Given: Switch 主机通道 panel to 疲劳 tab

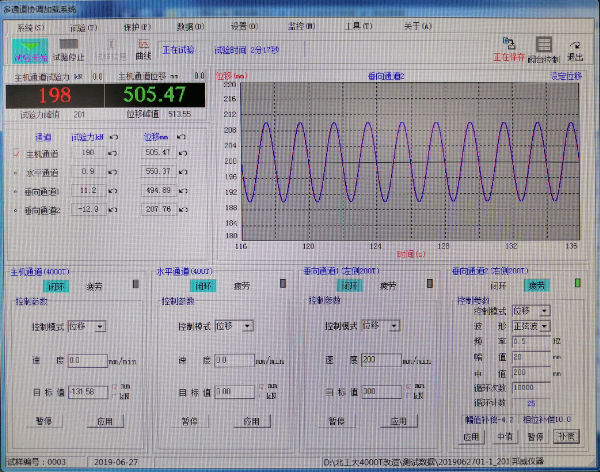Looking at the screenshot, I should point(94,286).
